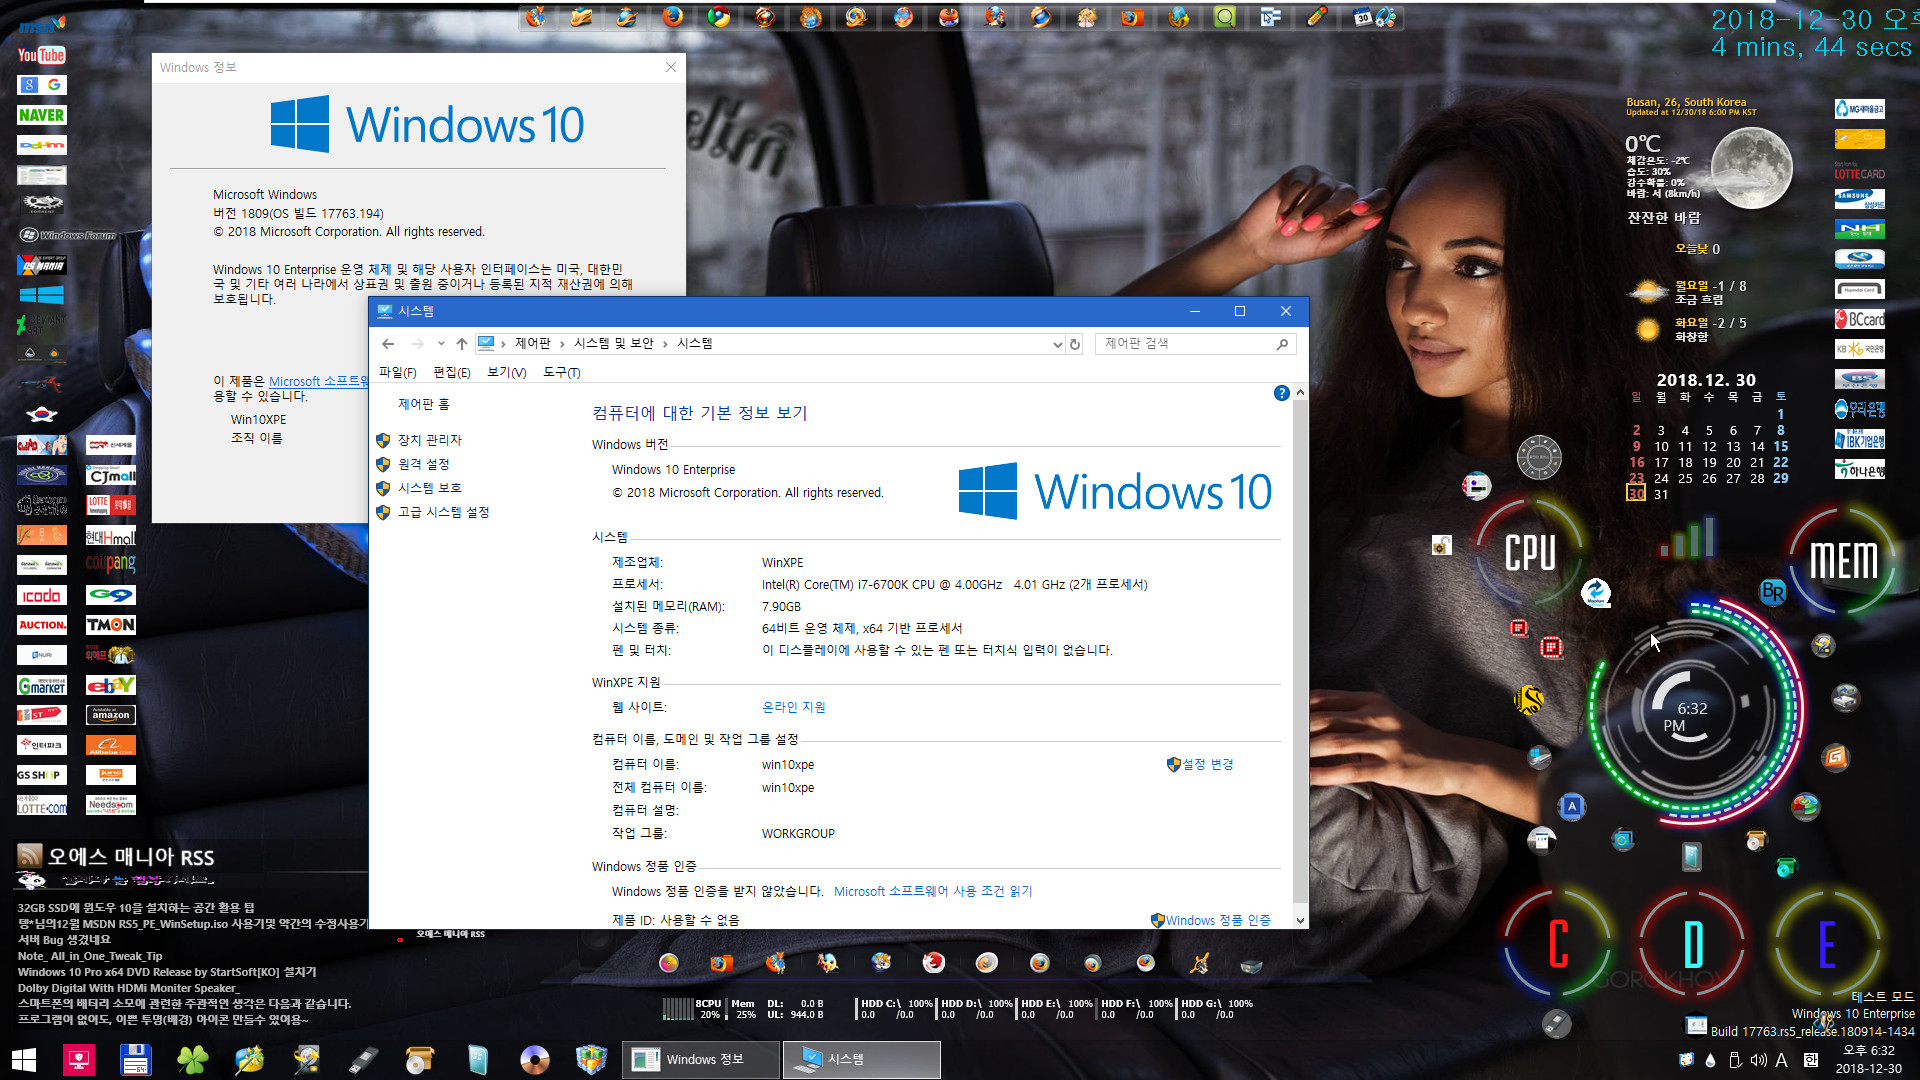The width and height of the screenshot is (1920, 1080).
Task: Click day 31 in the calendar widget
Action: [1661, 494]
